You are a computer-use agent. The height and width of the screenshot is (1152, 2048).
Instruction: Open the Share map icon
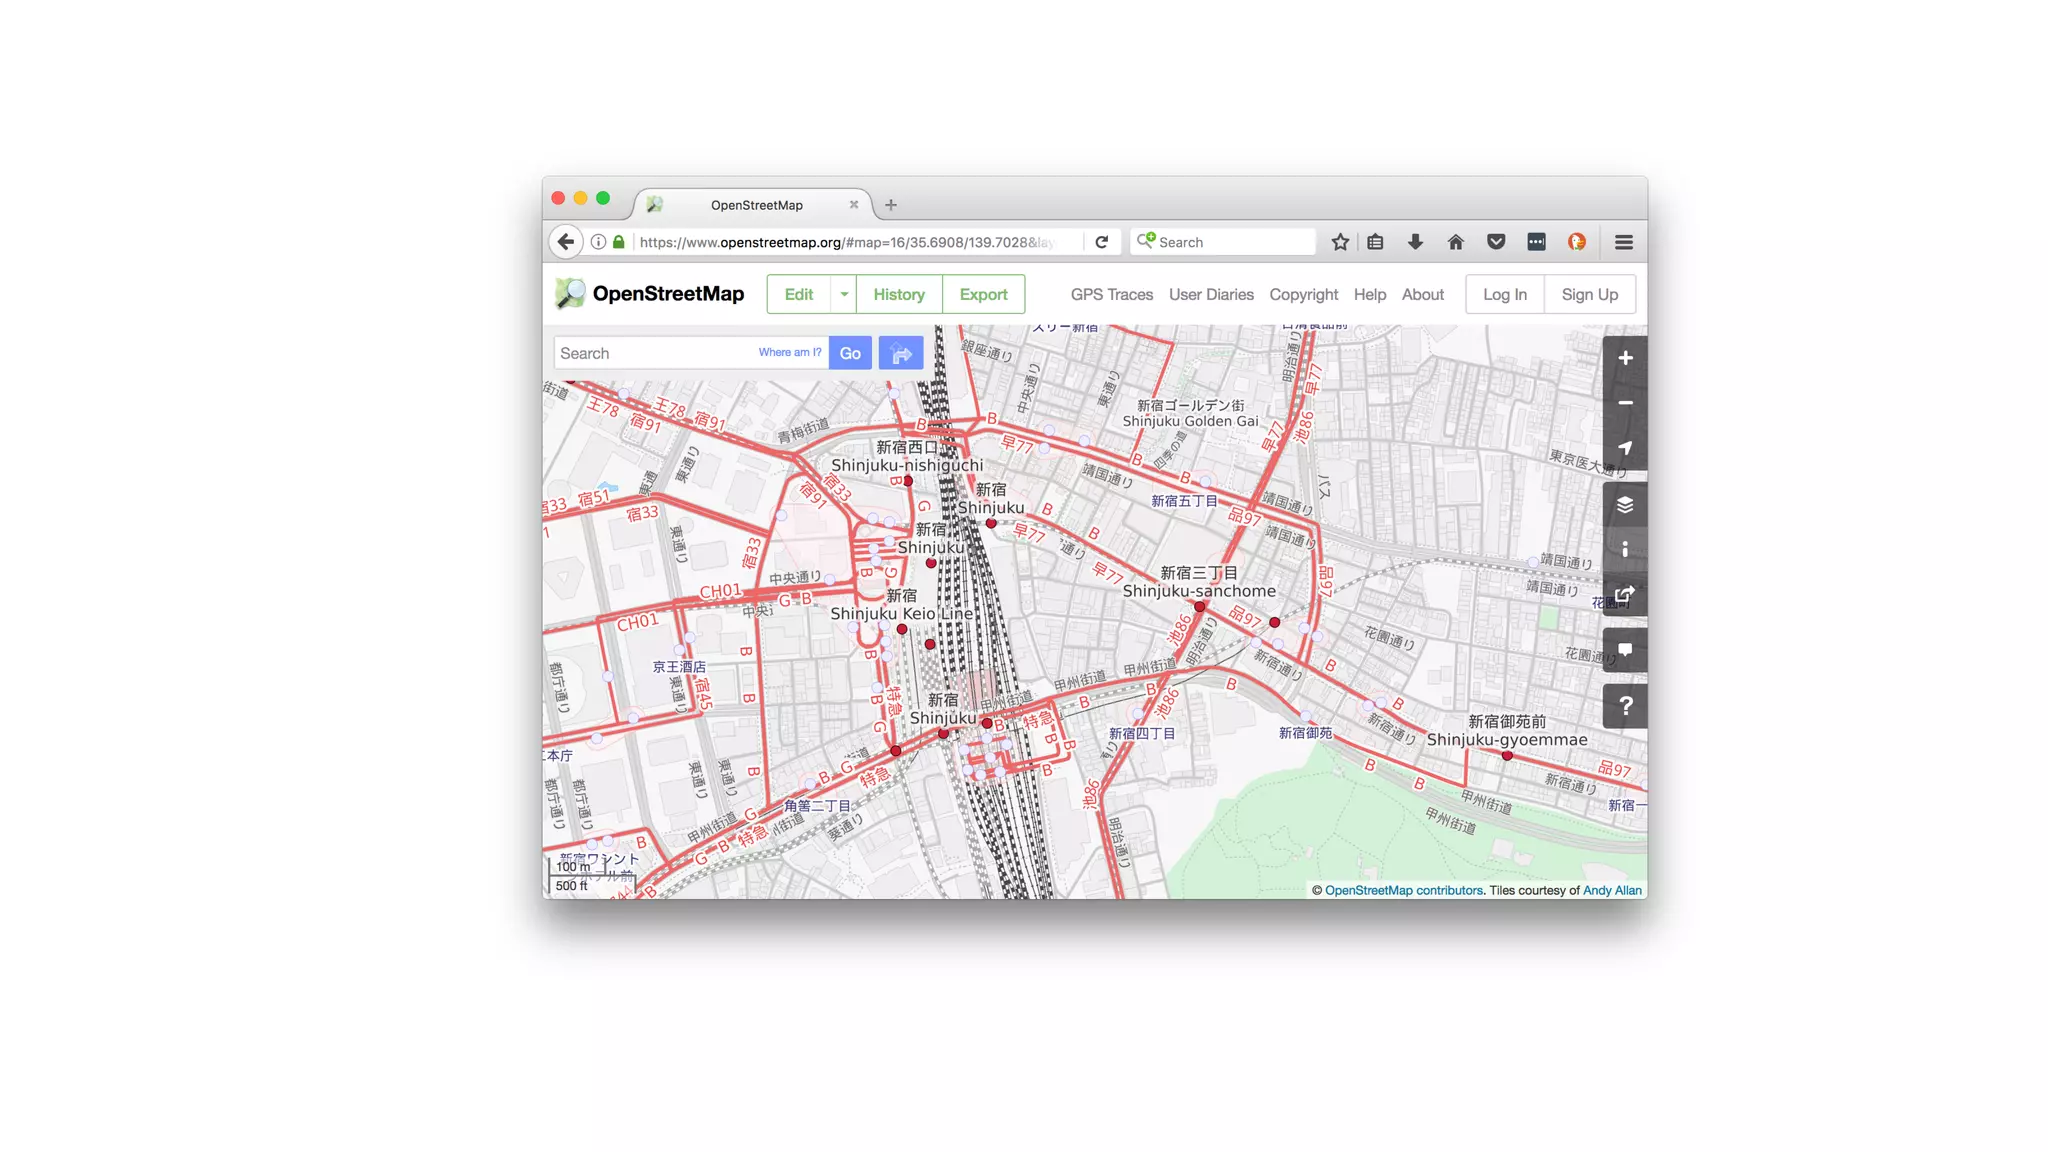click(x=1625, y=595)
